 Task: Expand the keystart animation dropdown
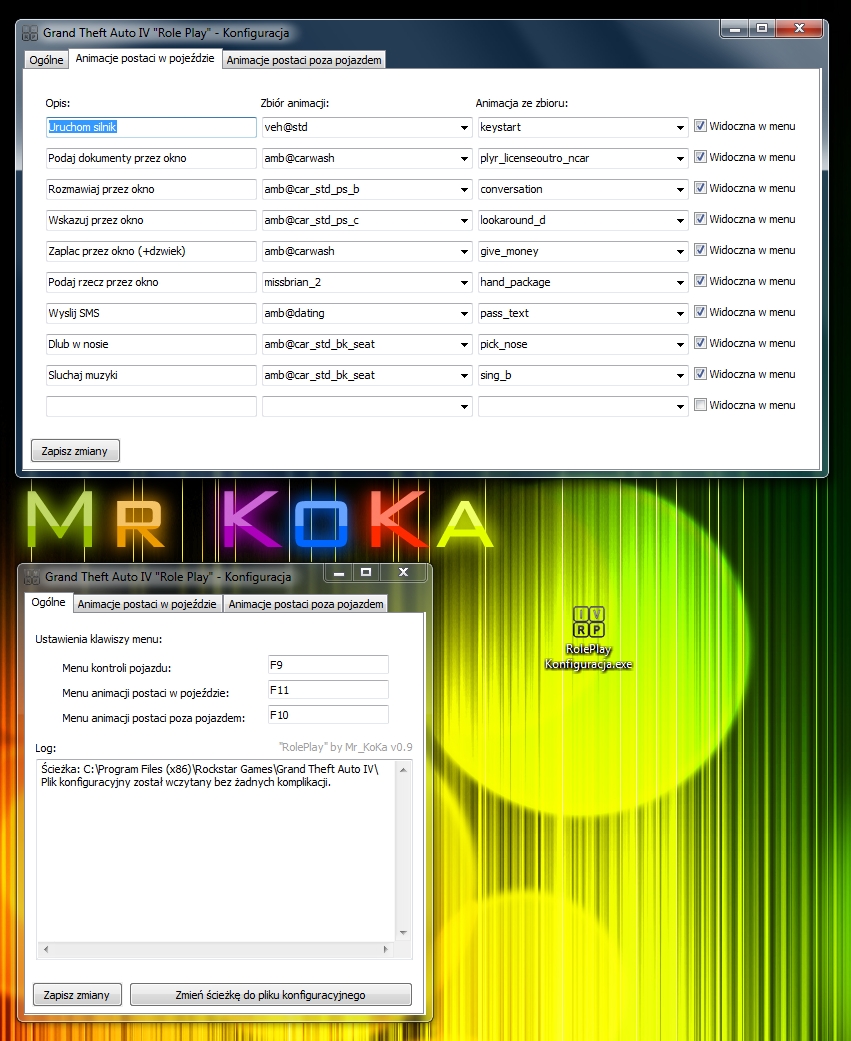(x=680, y=127)
